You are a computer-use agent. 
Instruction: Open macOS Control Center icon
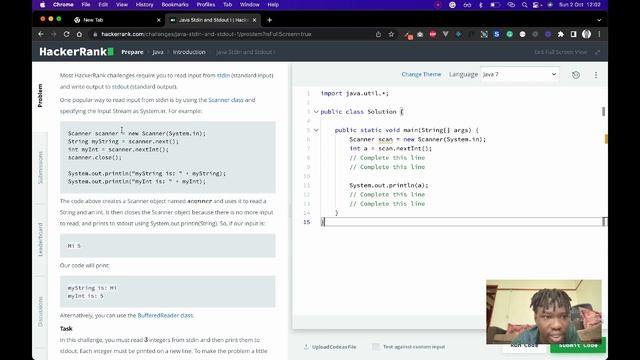point(537,5)
